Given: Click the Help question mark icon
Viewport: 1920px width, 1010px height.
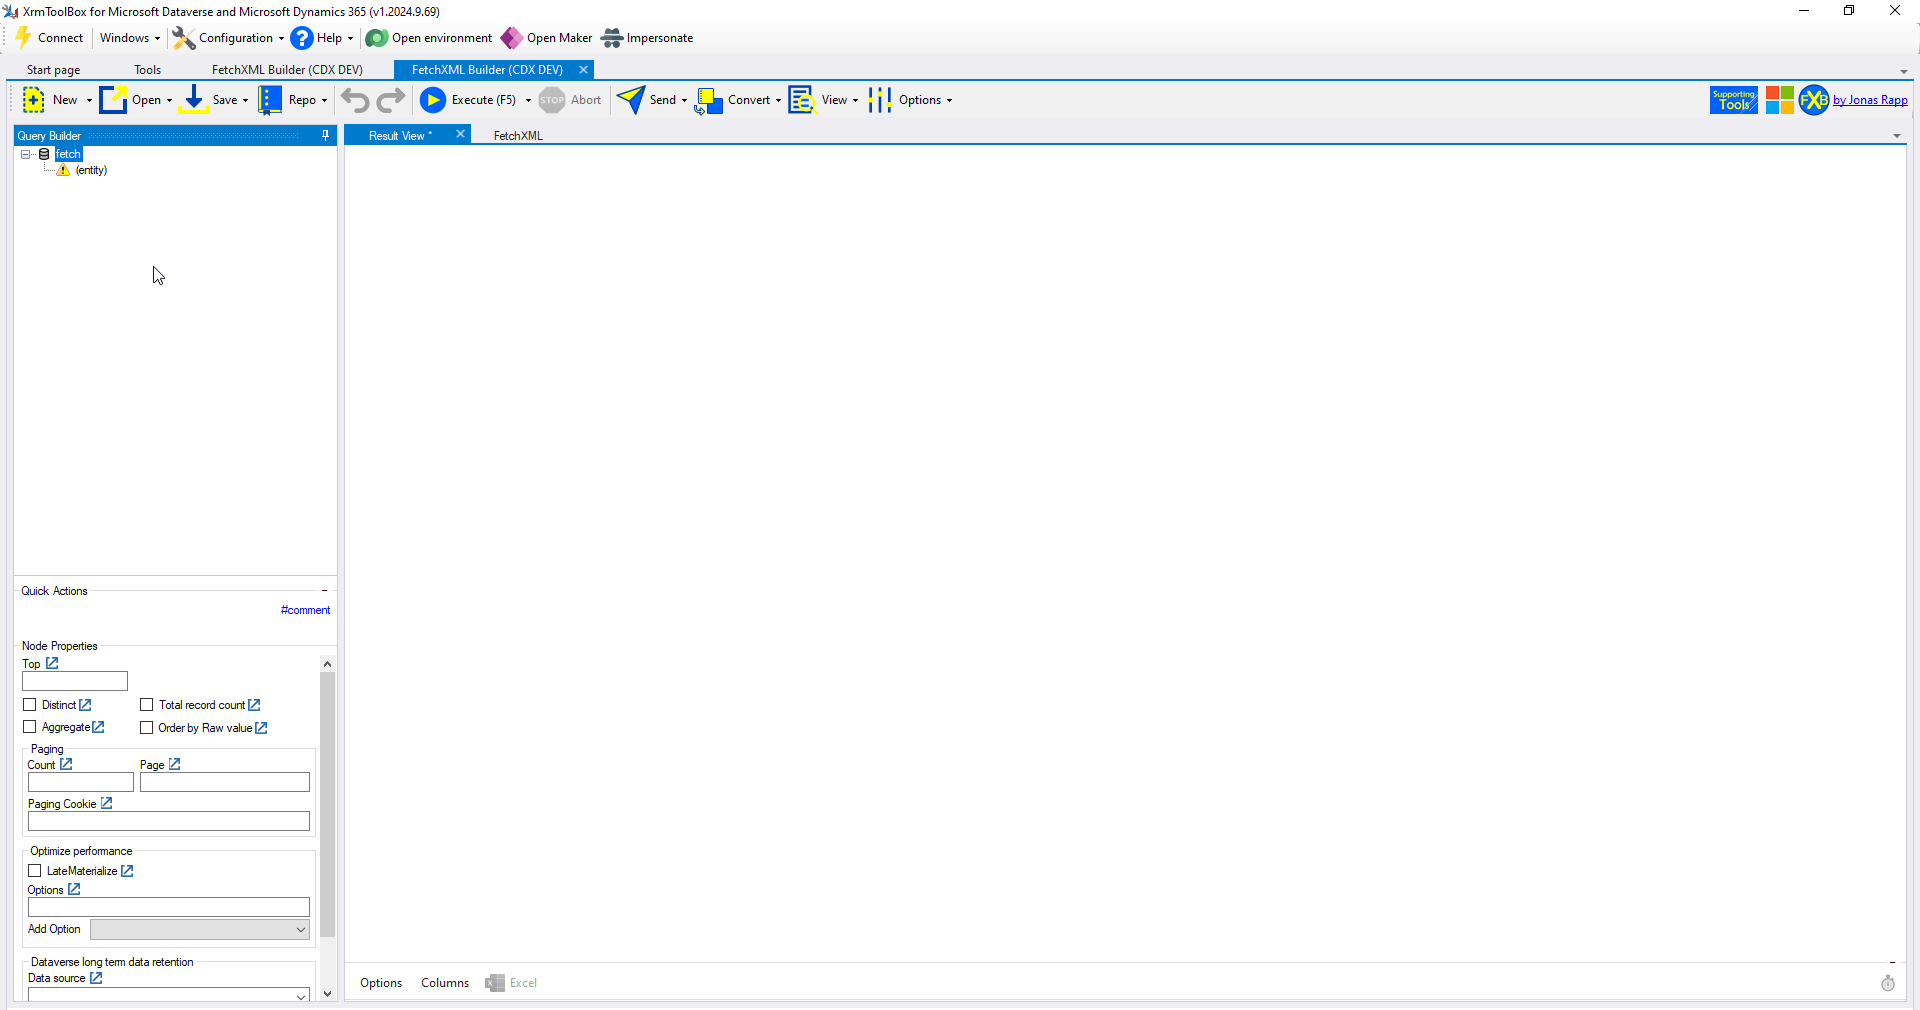Looking at the screenshot, I should [x=302, y=38].
